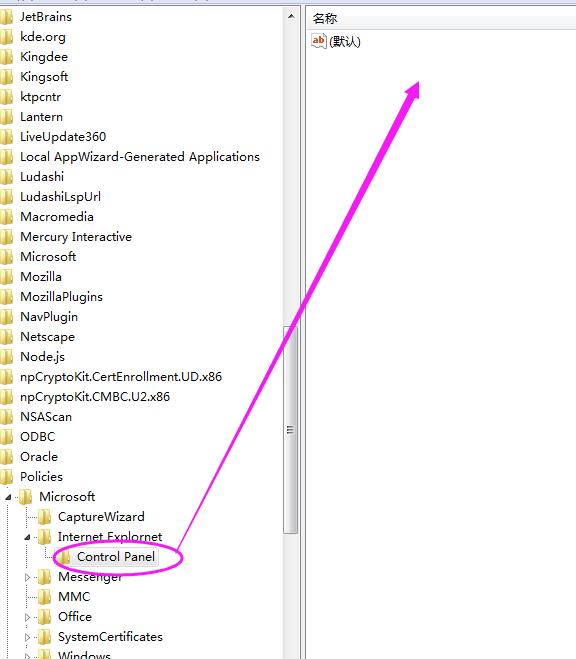Screen dimensions: 576x659
Task: Select the CaptureWizard key
Action: 101,517
